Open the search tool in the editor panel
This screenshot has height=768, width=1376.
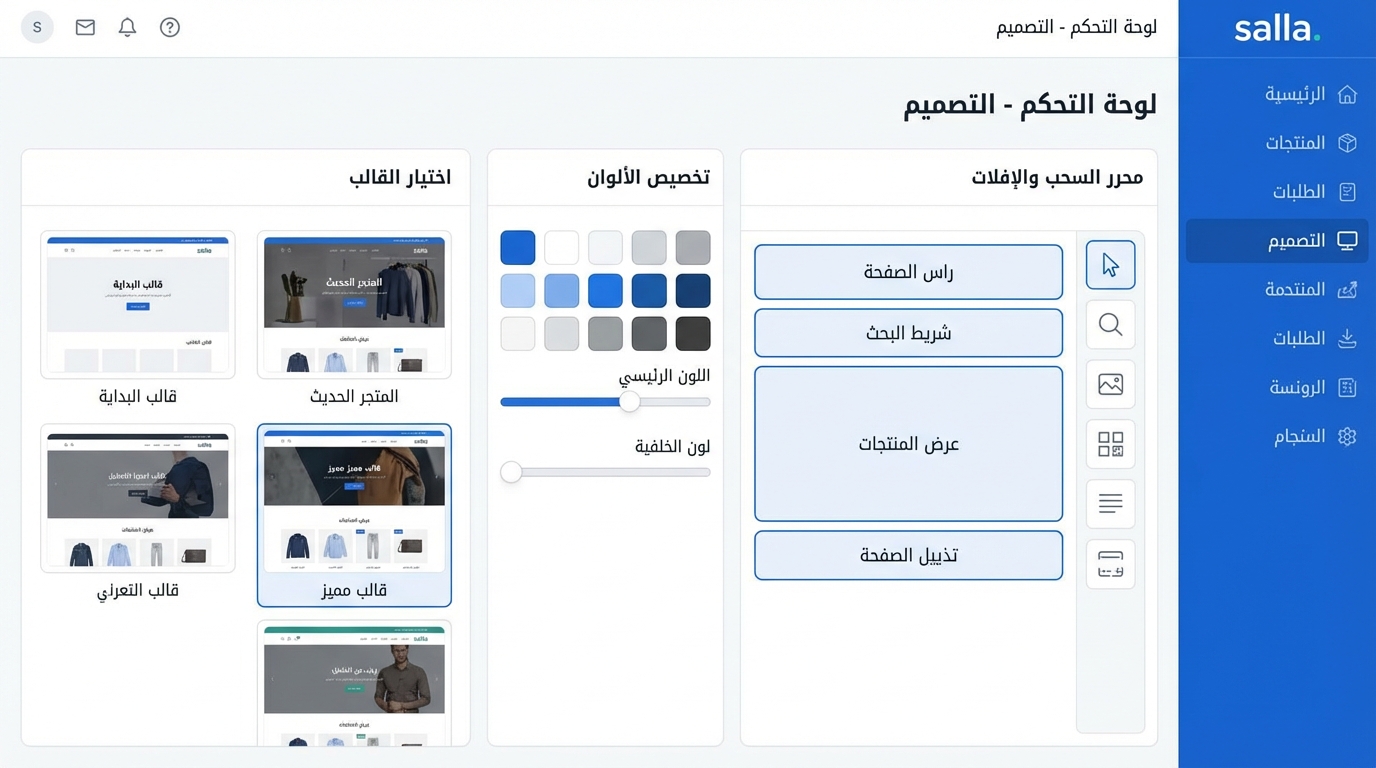click(1110, 324)
